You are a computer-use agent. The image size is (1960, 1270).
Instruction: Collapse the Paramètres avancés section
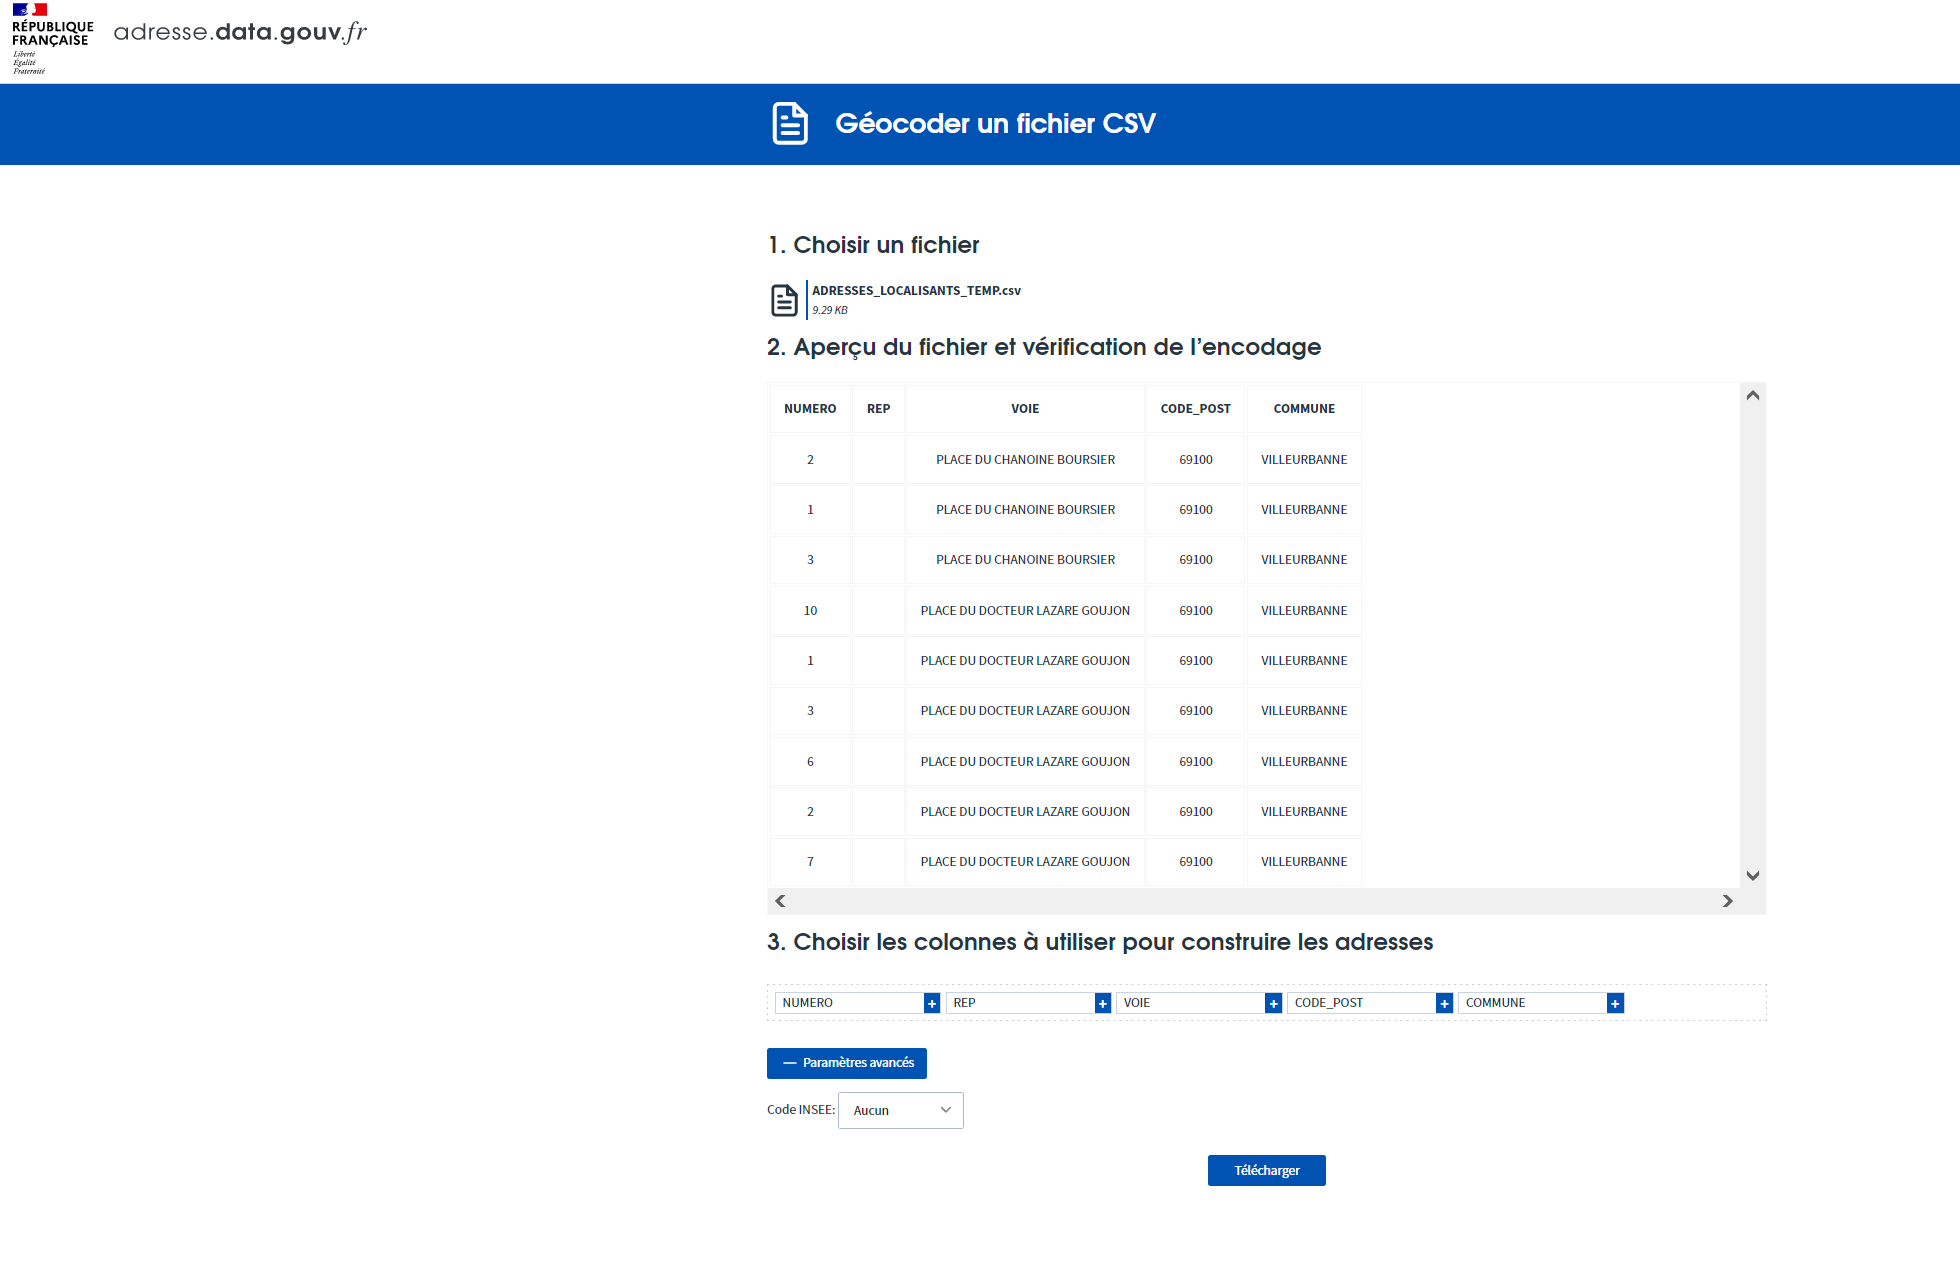847,1063
